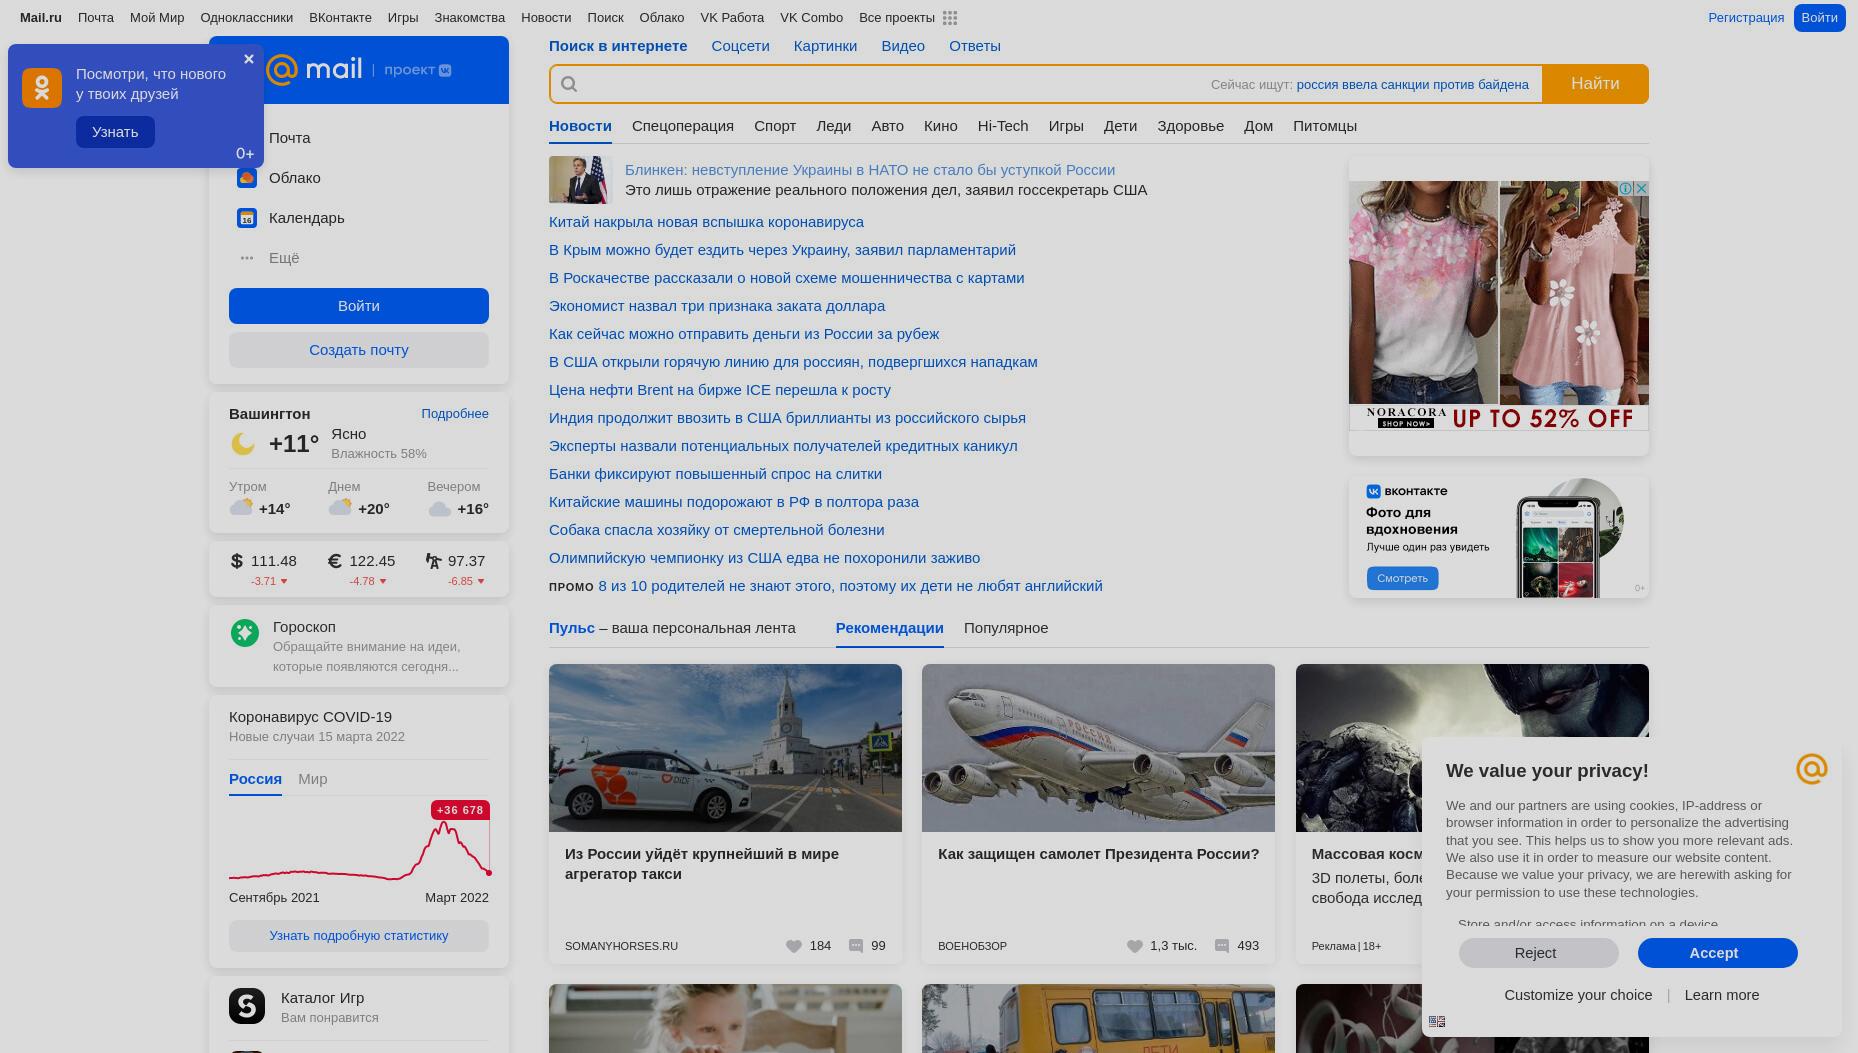Image resolution: width=1858 pixels, height=1053 pixels.
Task: Click the Облако cloud icon
Action: click(x=247, y=178)
